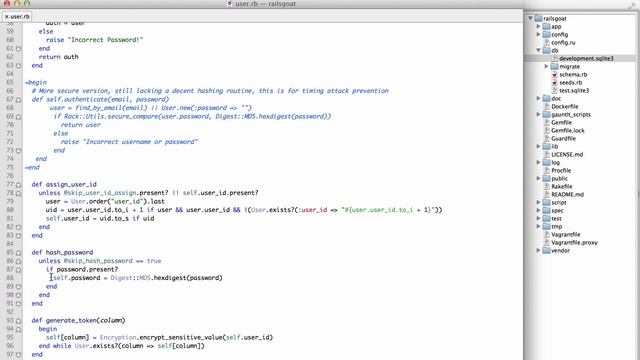Expand the lib folder

click(x=538, y=146)
